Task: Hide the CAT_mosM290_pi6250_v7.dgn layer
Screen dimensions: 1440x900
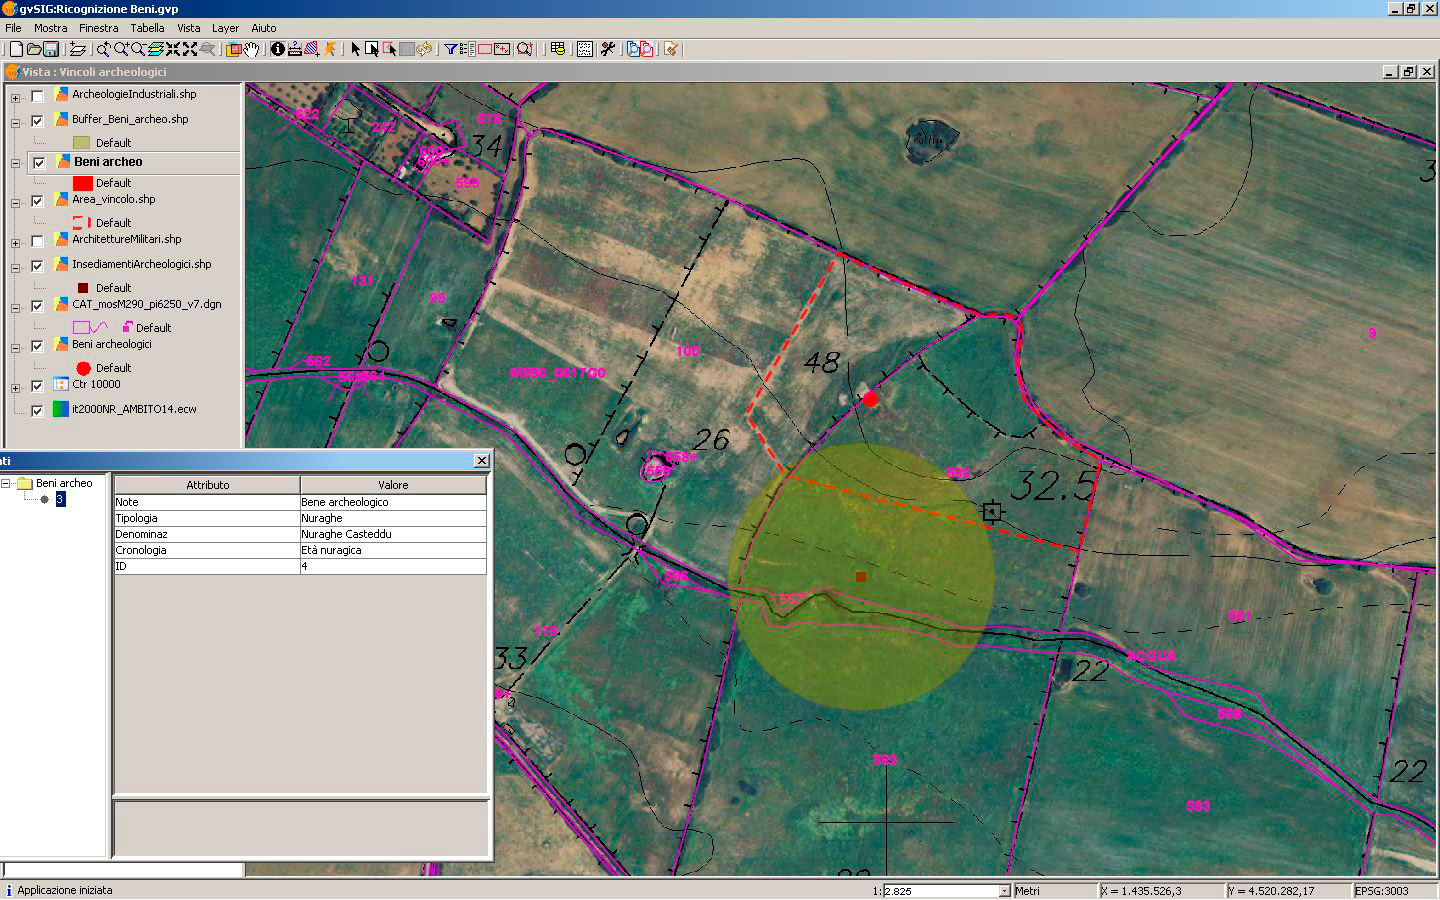Action: coord(37,306)
